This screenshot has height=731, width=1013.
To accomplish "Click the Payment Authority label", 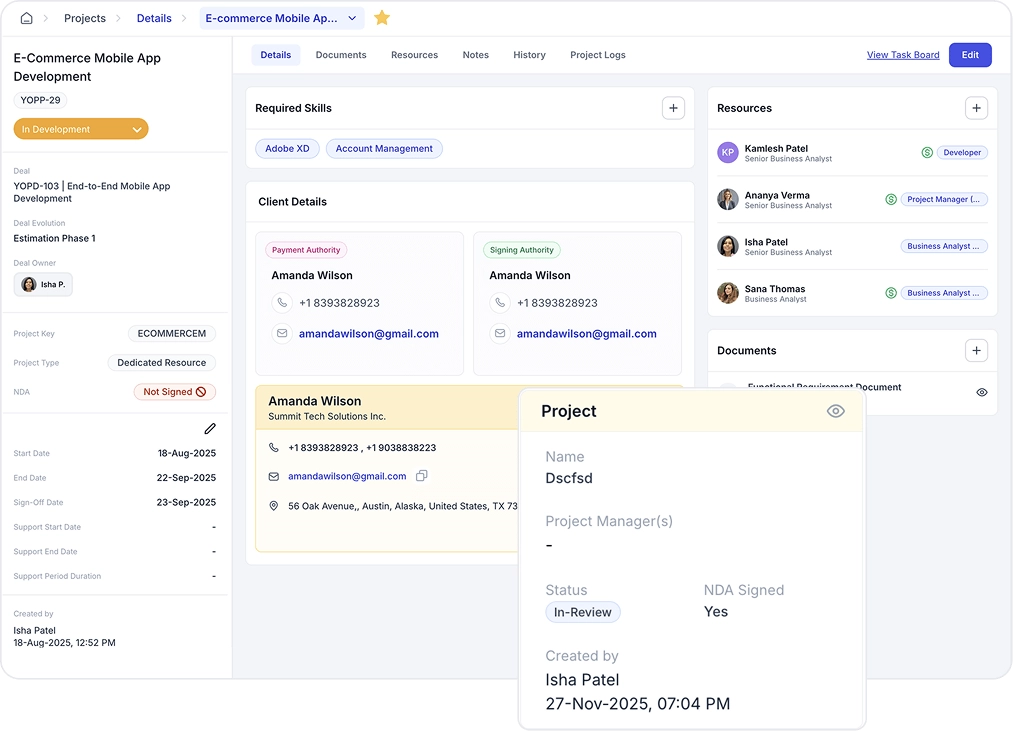I will [306, 250].
